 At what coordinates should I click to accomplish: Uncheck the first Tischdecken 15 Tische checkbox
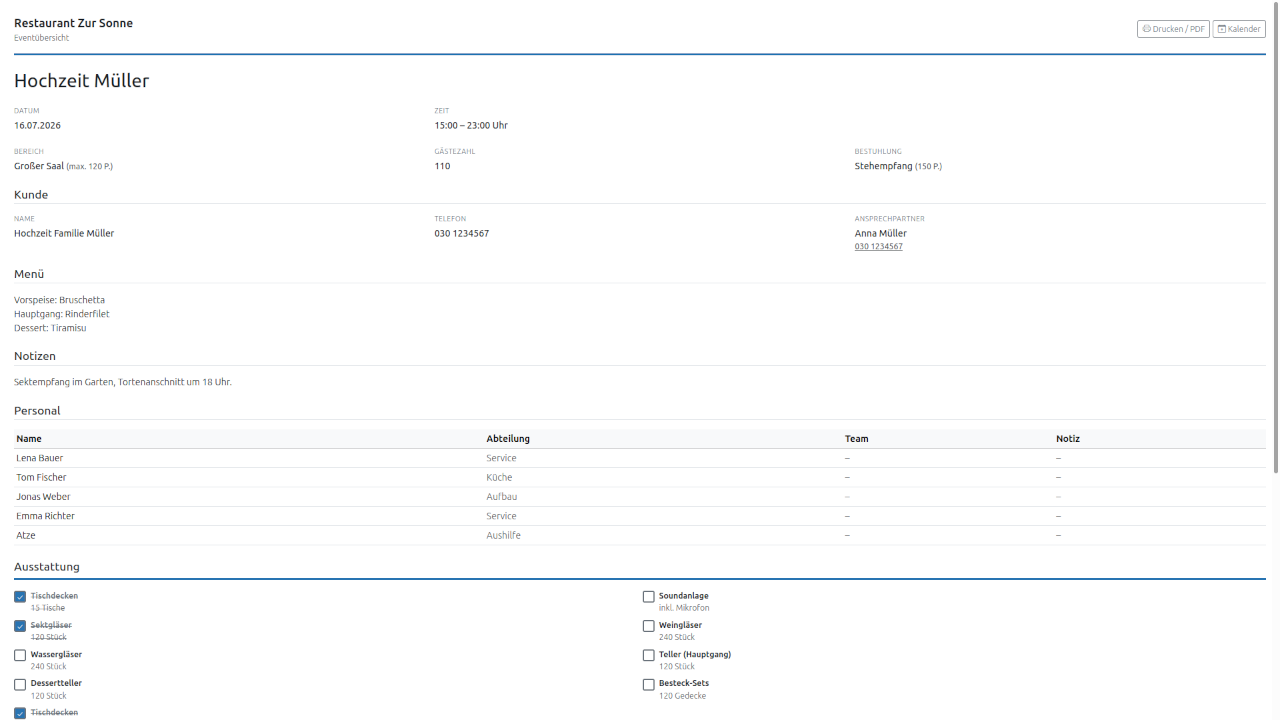[20, 597]
